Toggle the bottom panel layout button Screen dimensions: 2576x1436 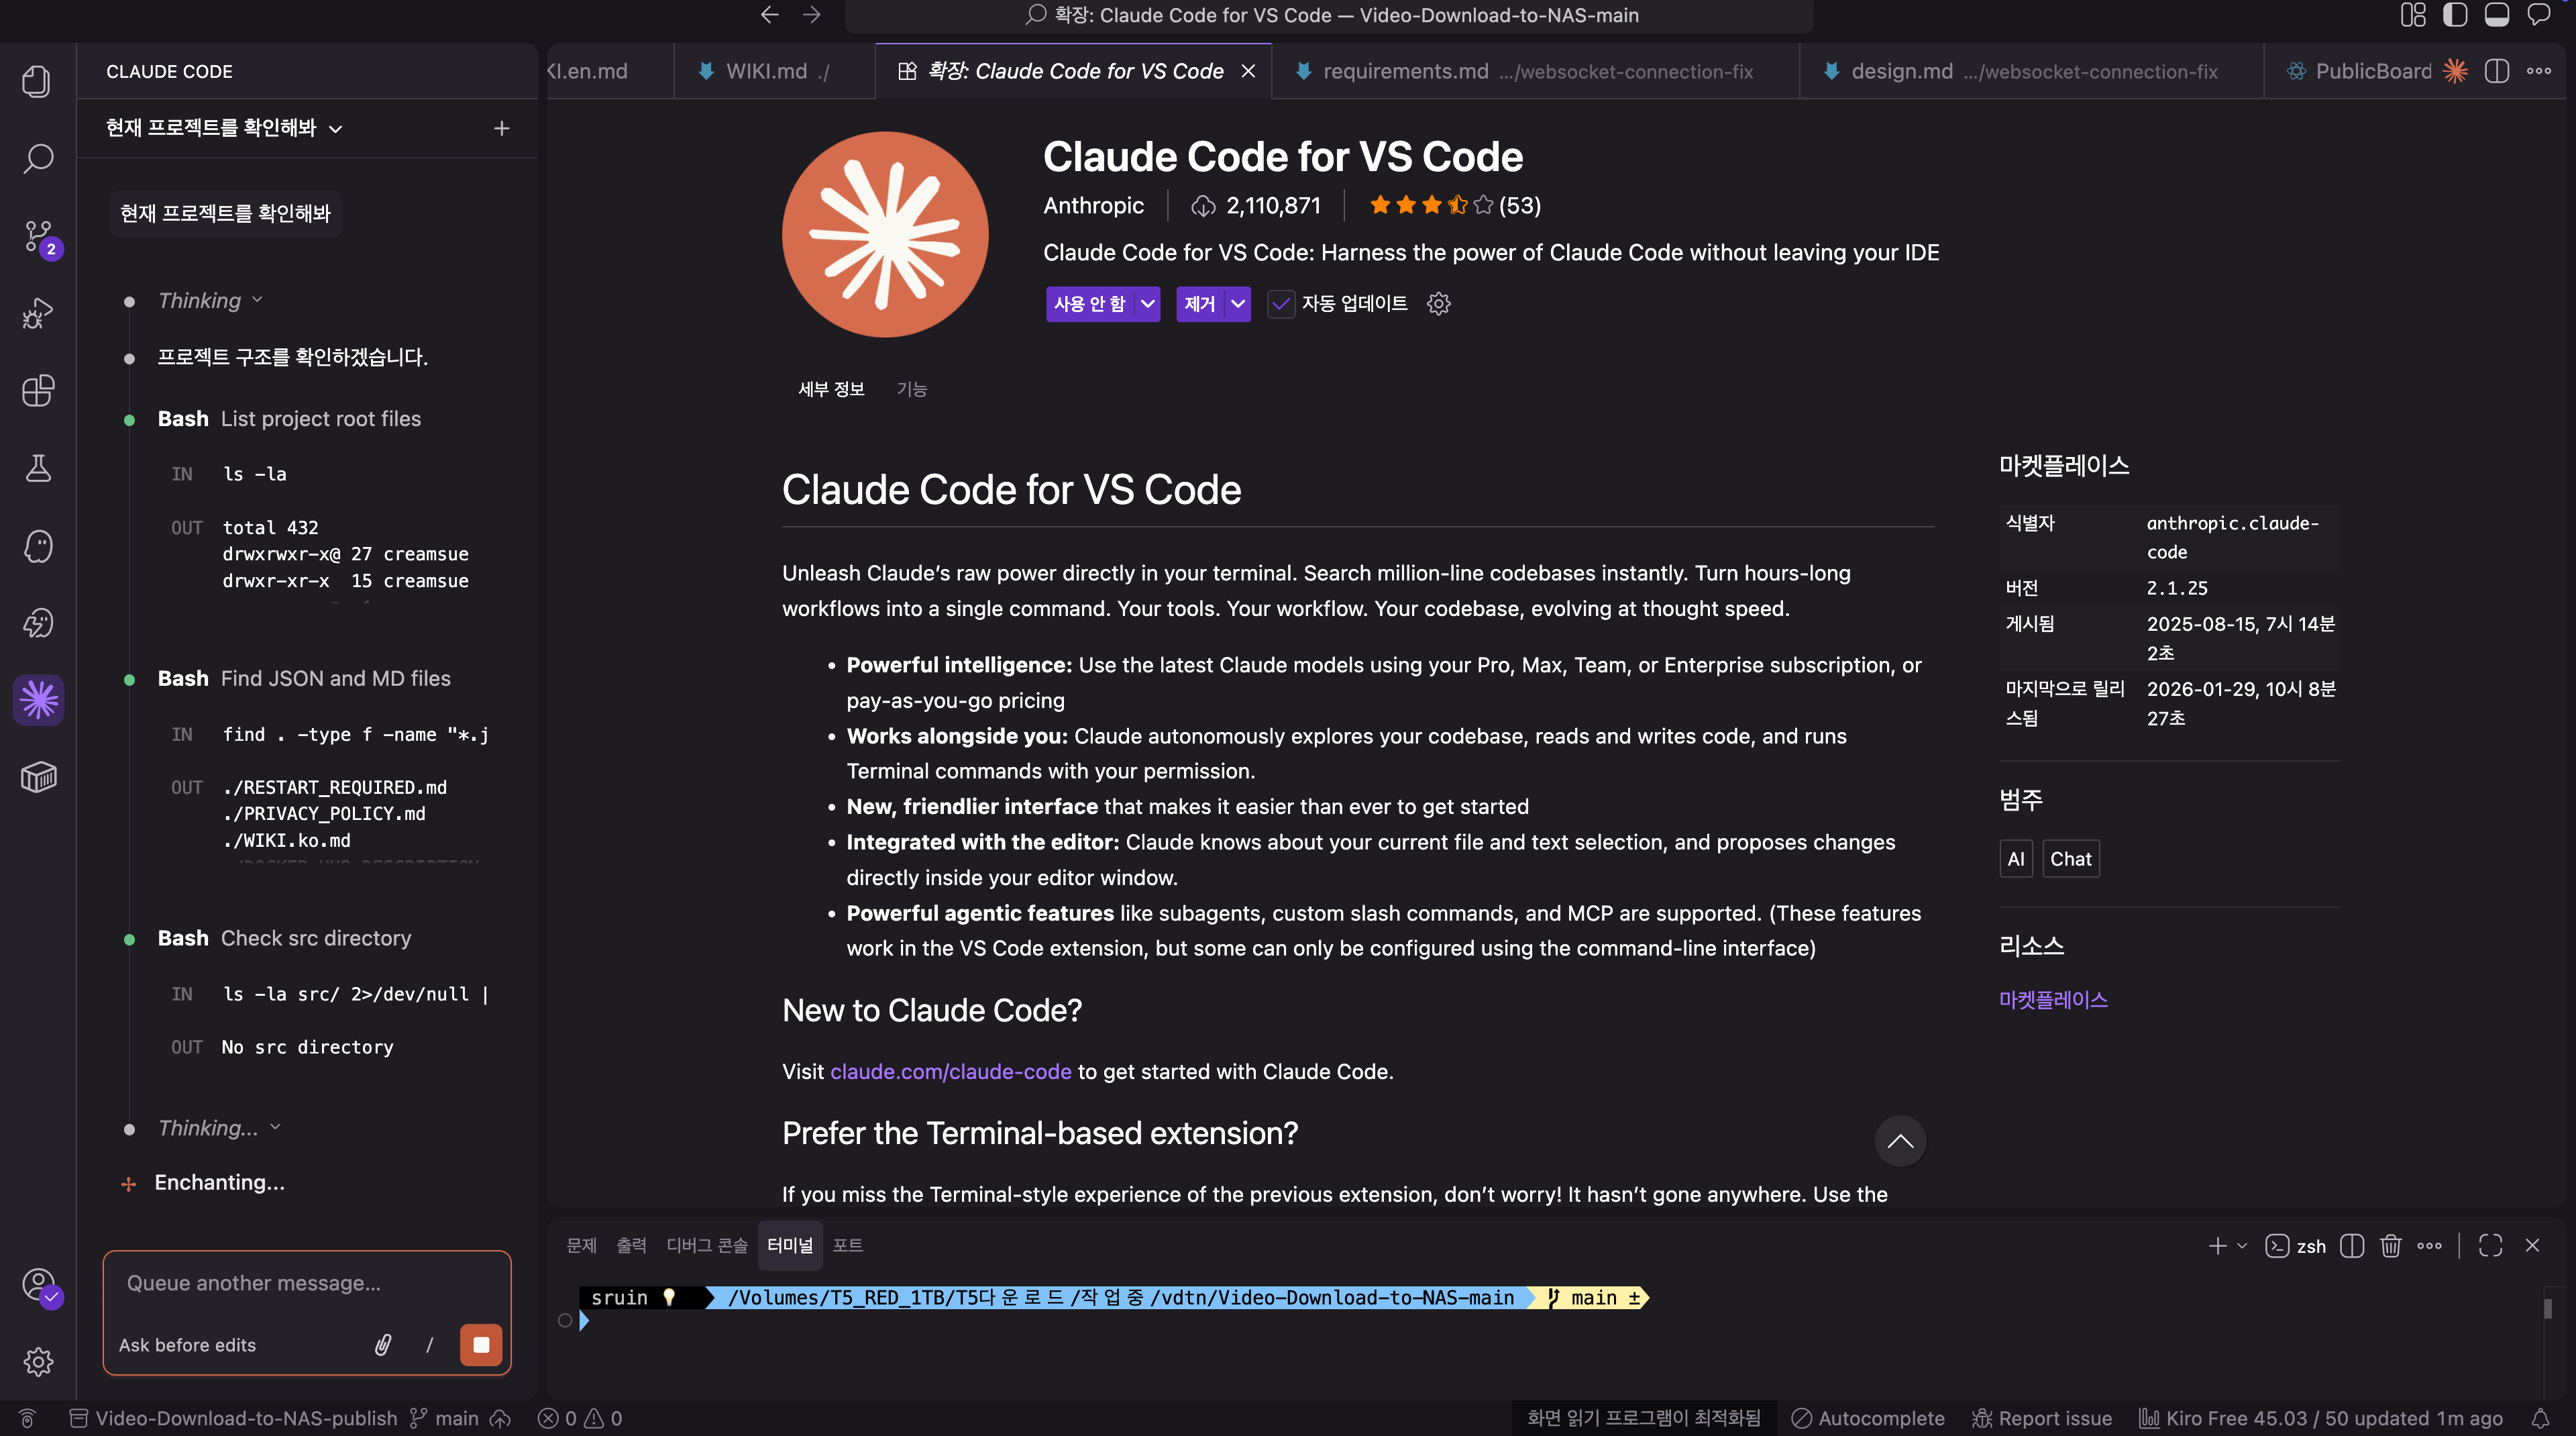point(2497,15)
